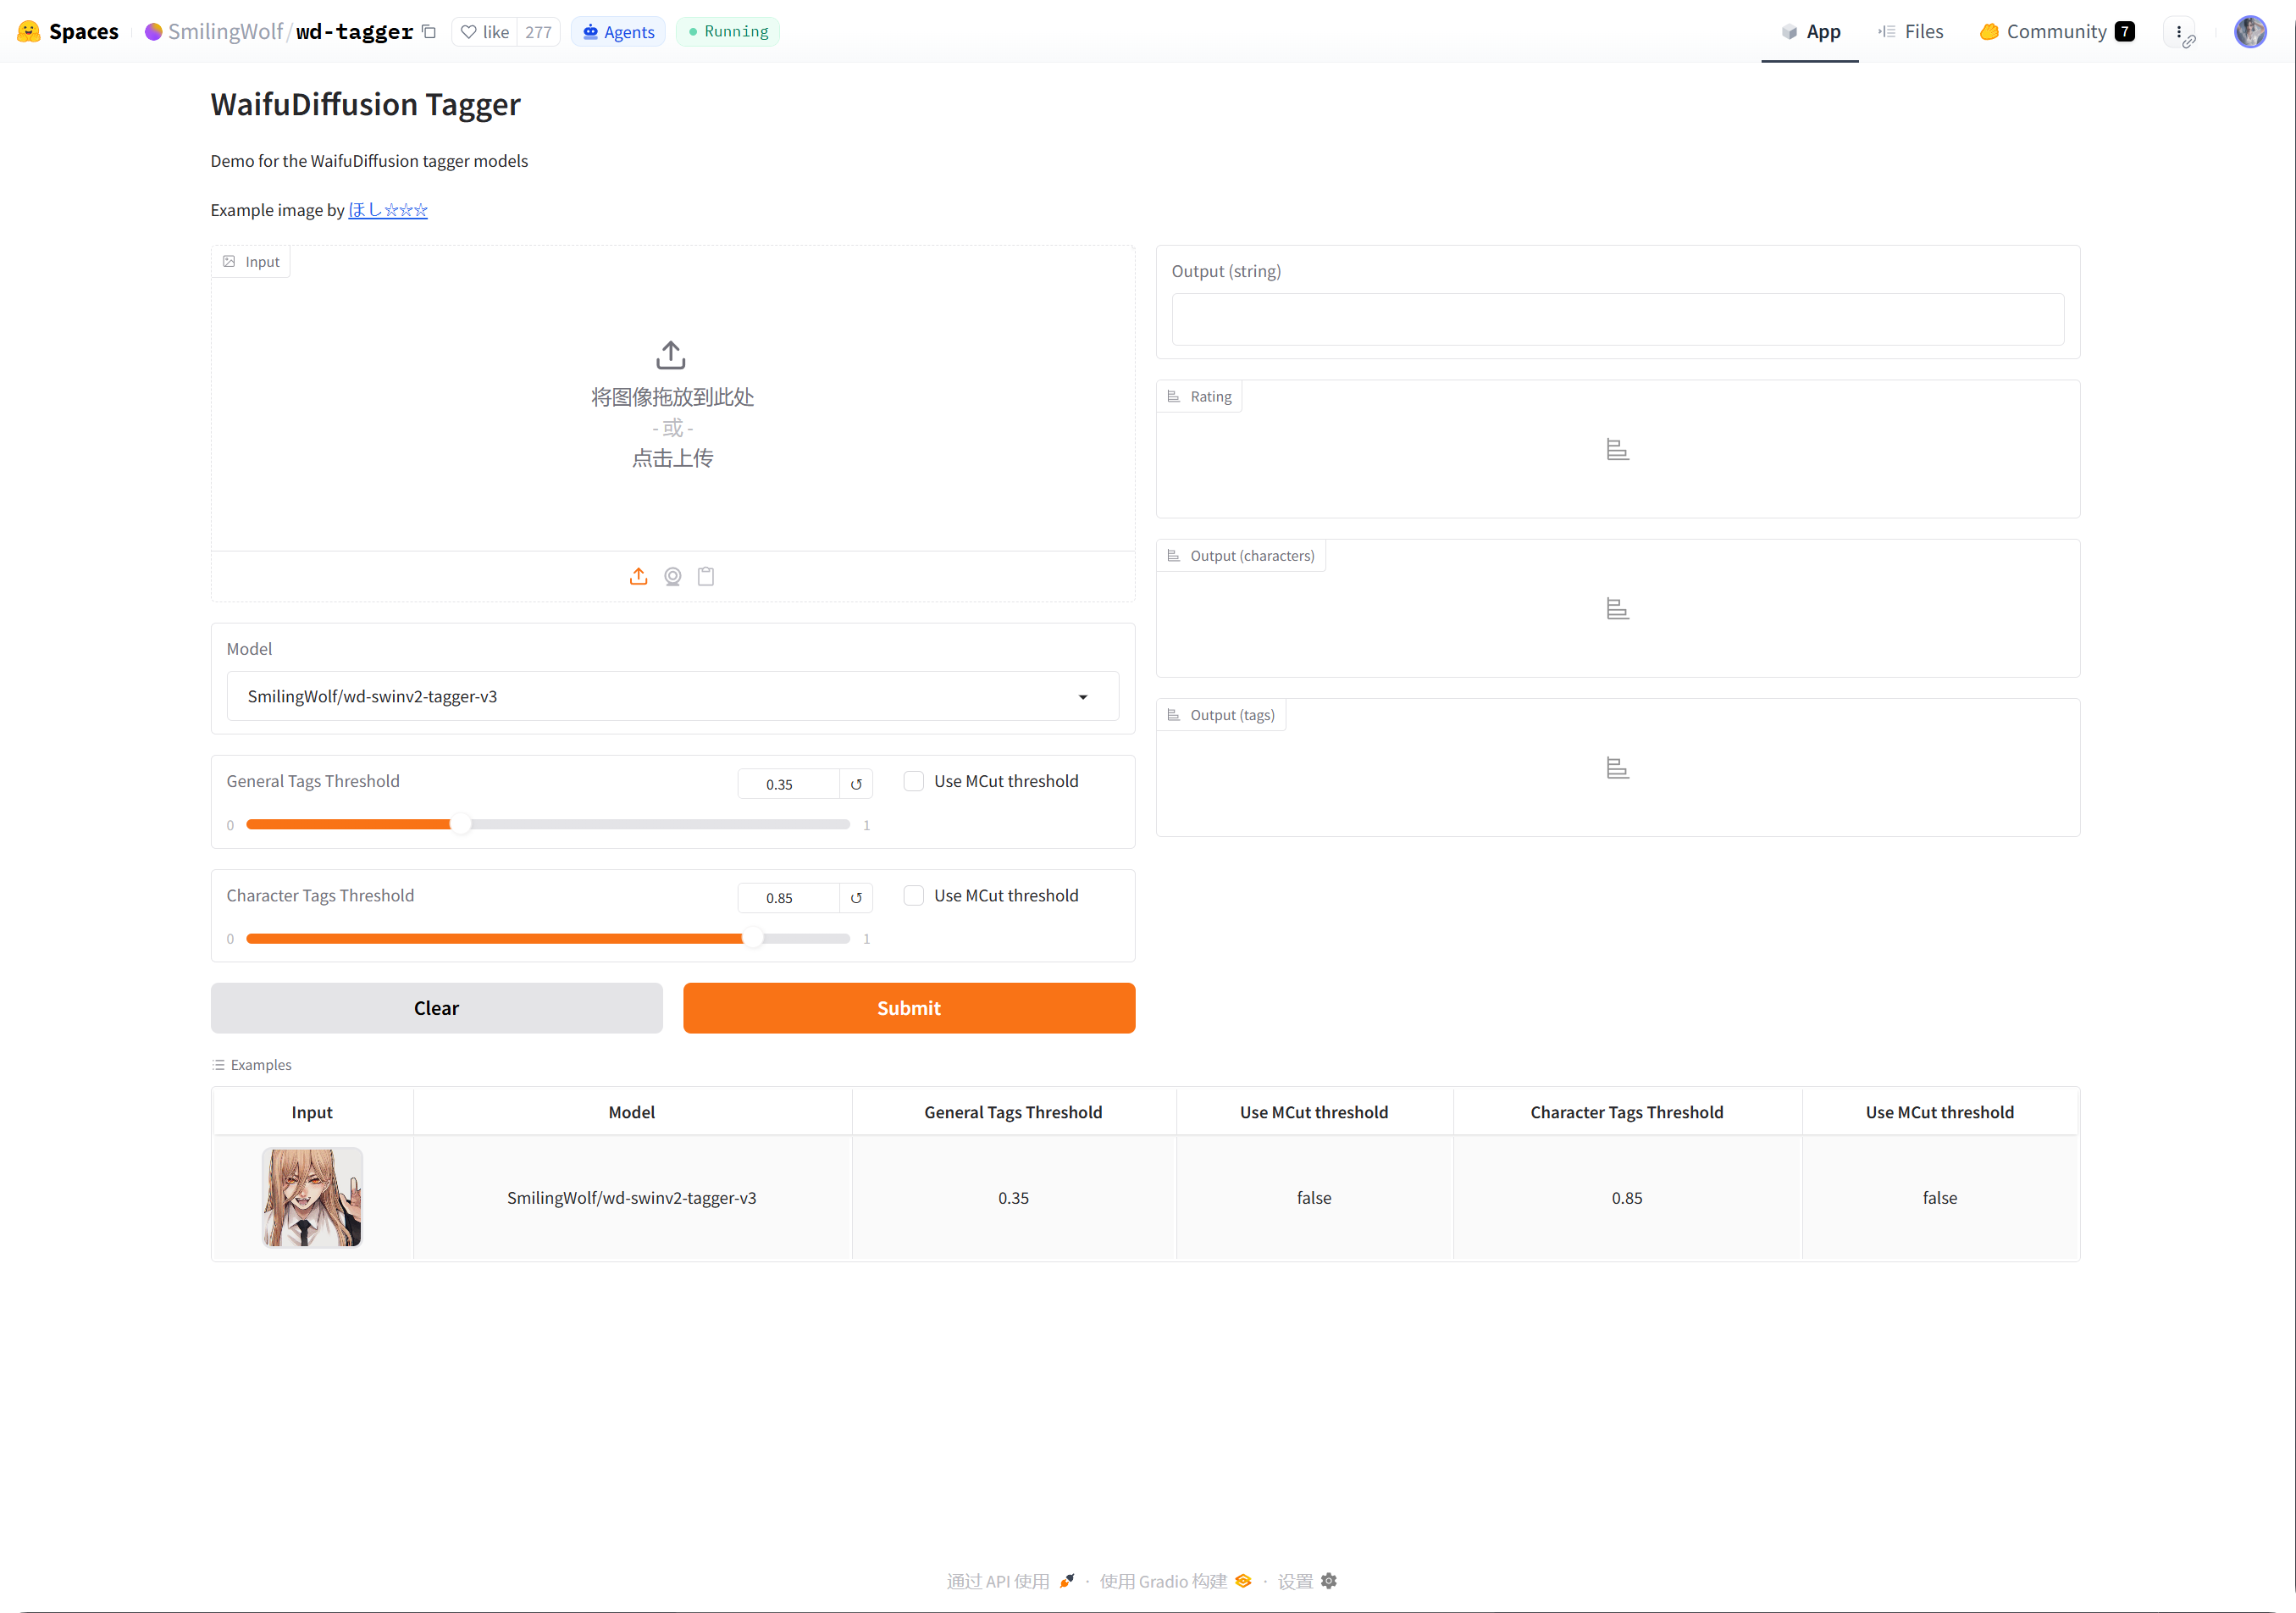Select the webcam source icon
2296x1613 pixels.
[672, 577]
